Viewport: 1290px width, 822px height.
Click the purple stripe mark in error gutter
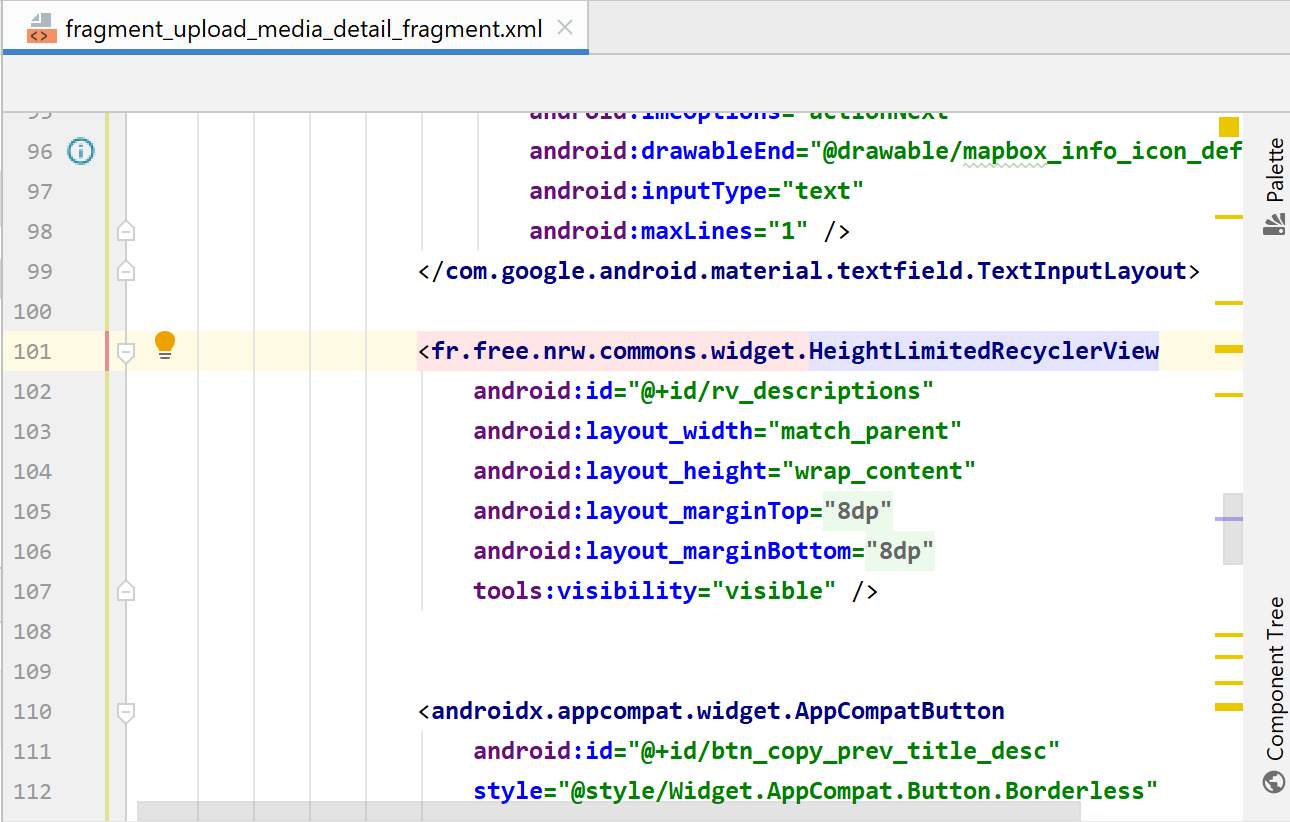tap(1228, 519)
